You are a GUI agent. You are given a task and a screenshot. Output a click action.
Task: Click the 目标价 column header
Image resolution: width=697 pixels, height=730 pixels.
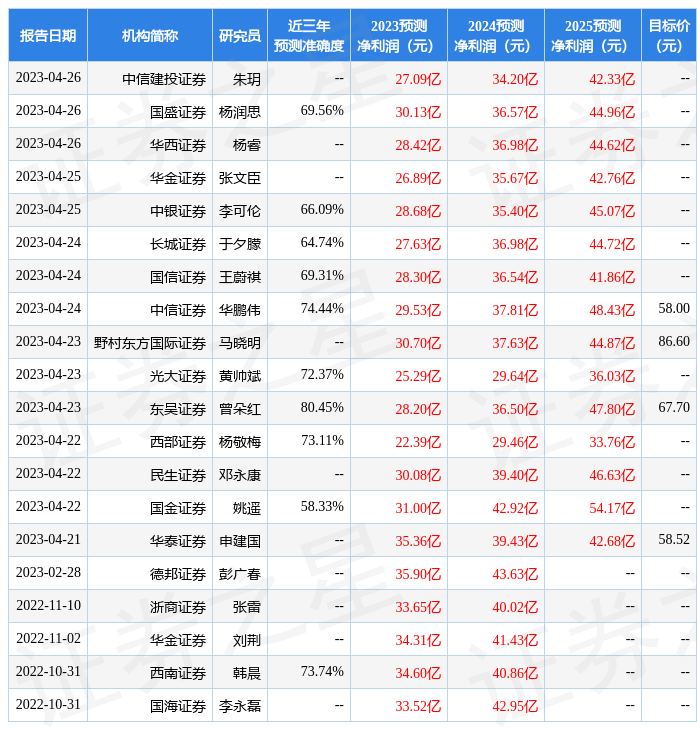click(x=668, y=36)
